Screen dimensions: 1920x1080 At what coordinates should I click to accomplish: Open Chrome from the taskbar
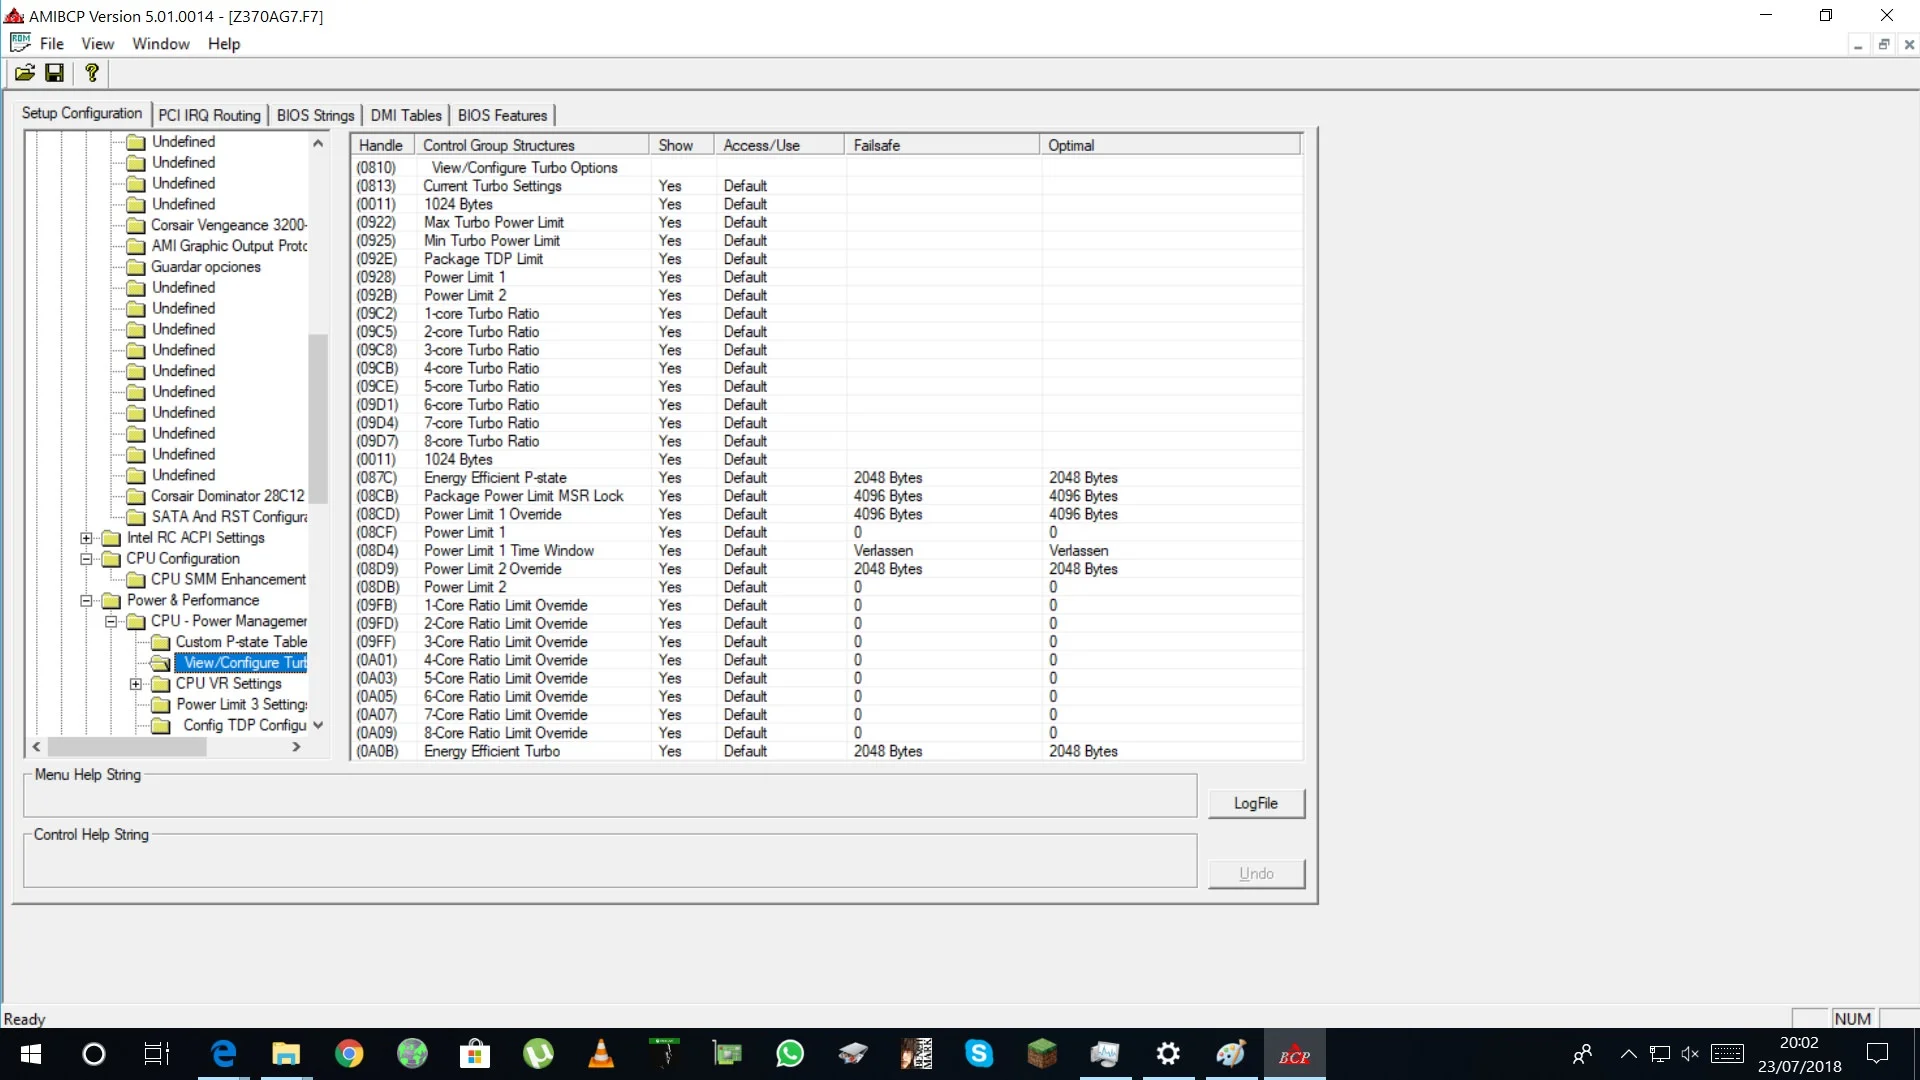tap(349, 1054)
